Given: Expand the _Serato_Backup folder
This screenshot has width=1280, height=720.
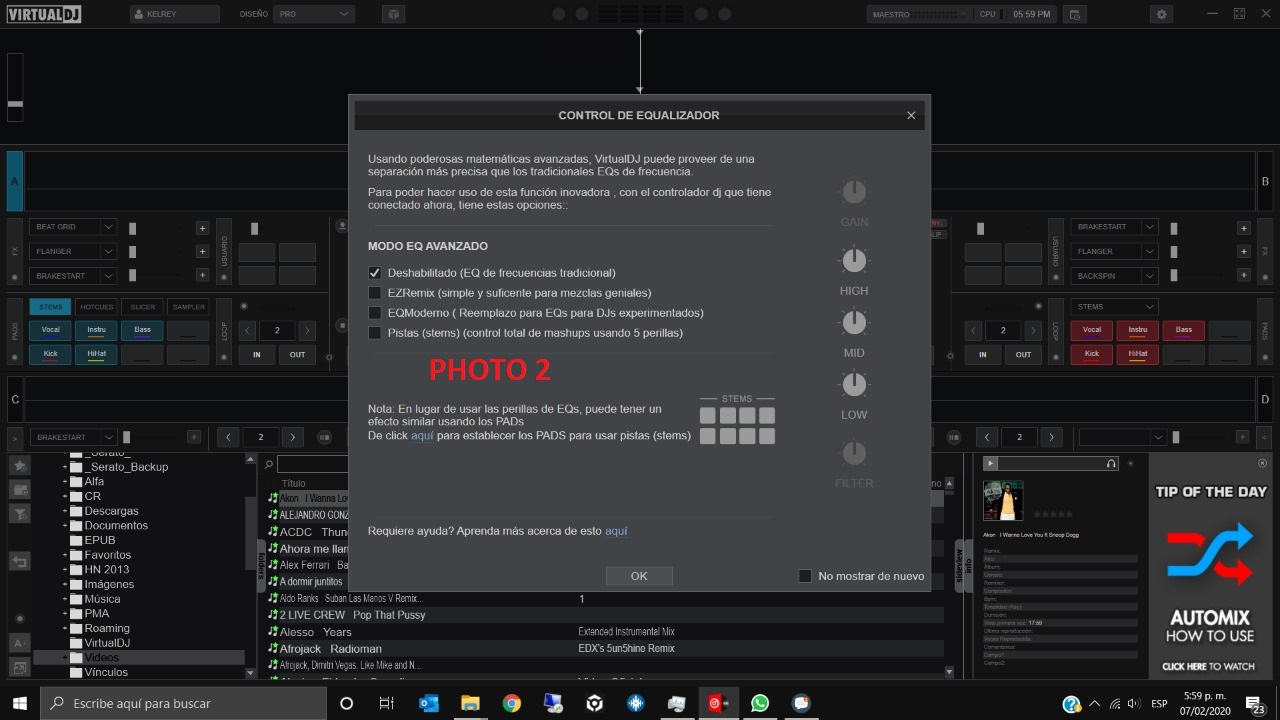Looking at the screenshot, I should [65, 467].
